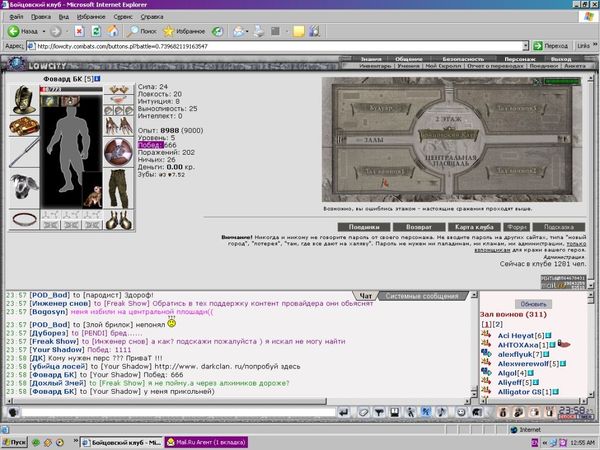Click the golden bracers equipment slot

(24, 126)
